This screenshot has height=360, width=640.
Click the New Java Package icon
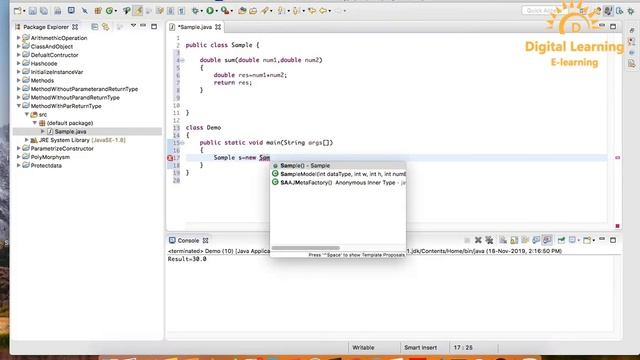(x=98, y=11)
